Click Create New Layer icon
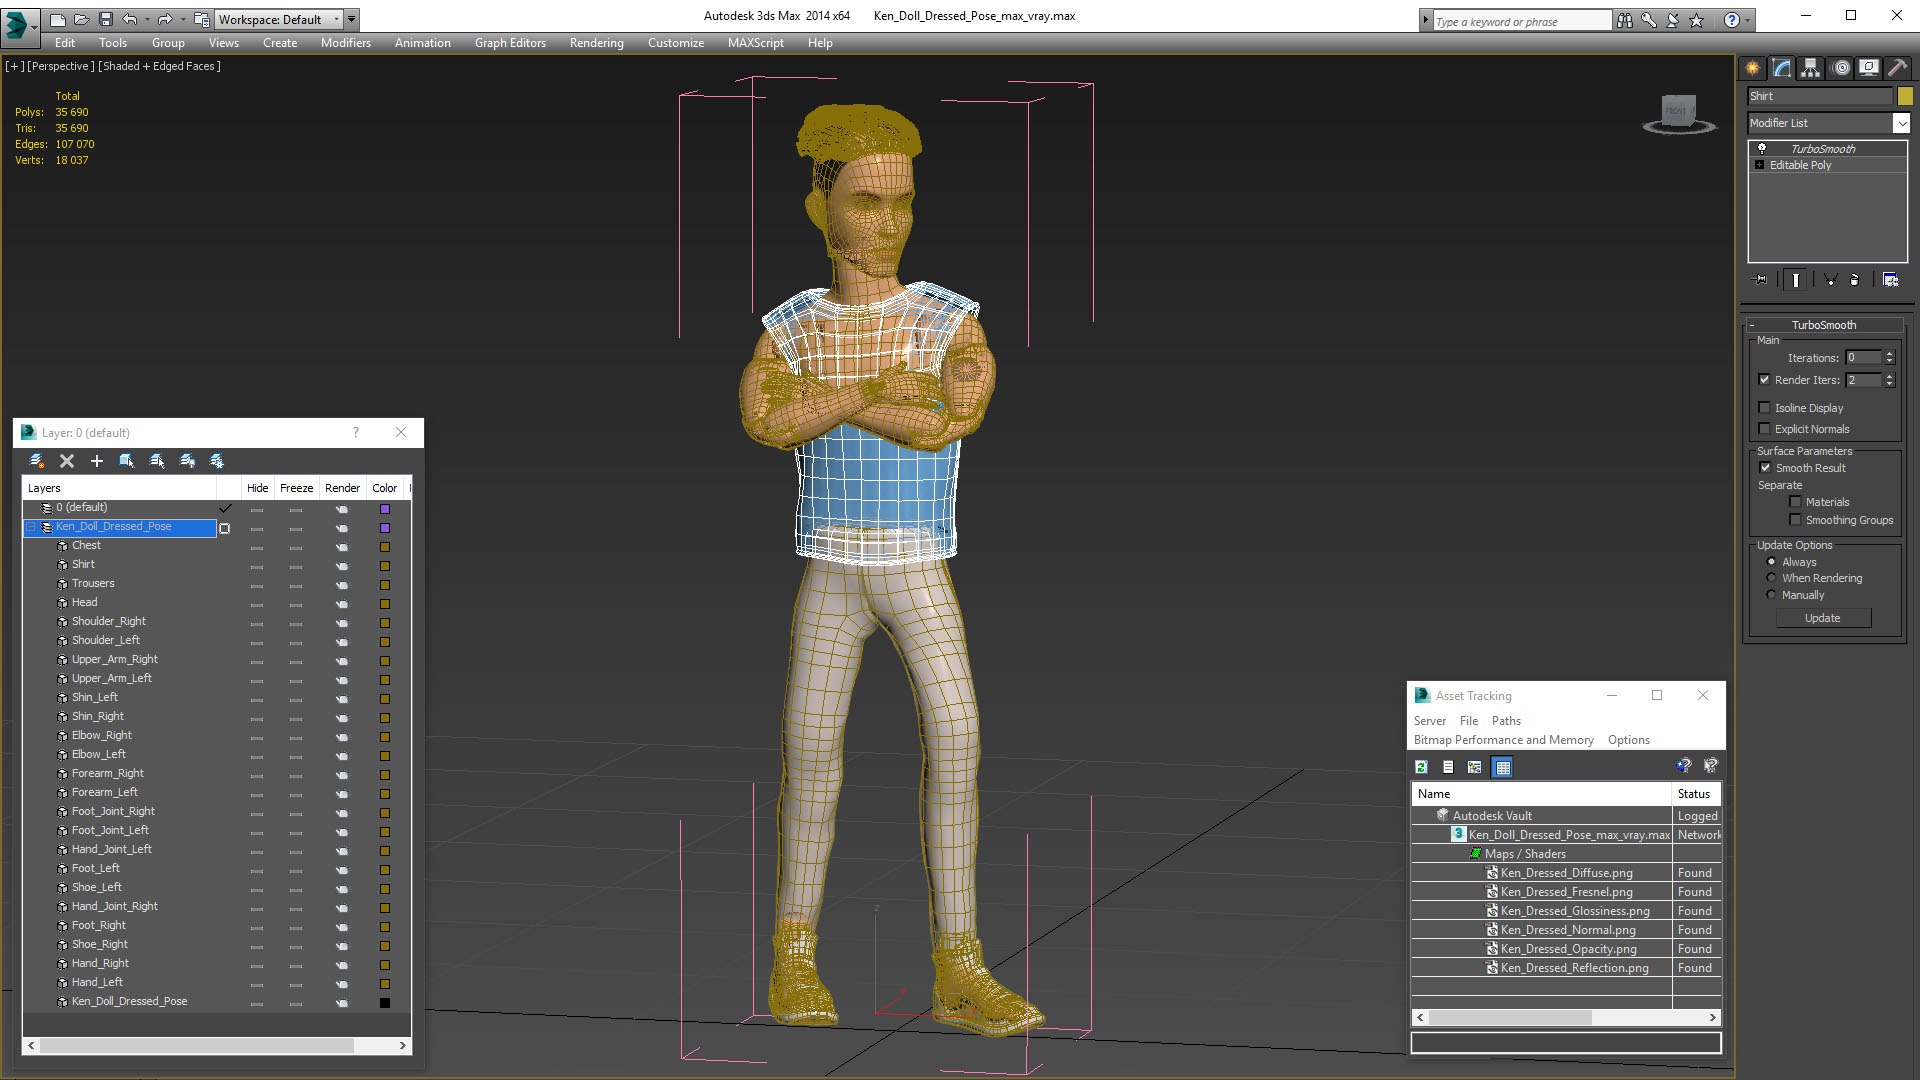Screen dimensions: 1920x1080 tap(37, 461)
